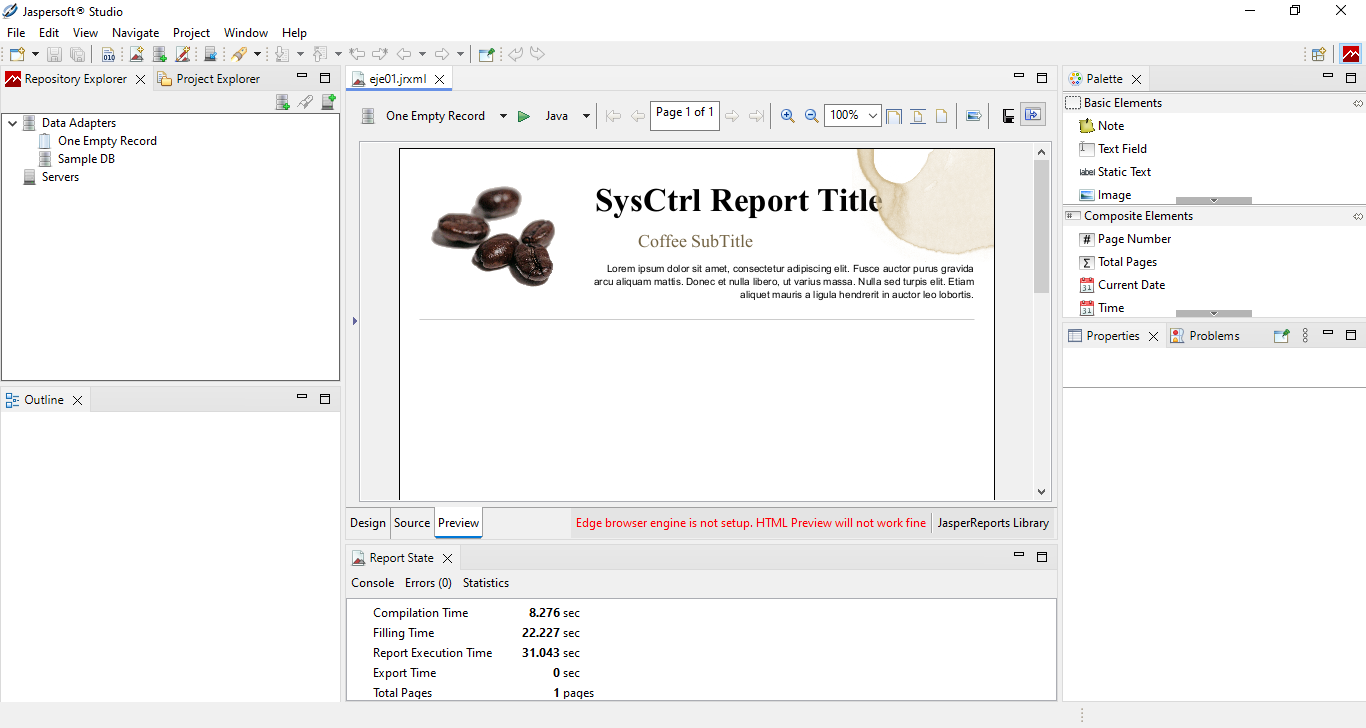Click the export report icon in preview toolbar

pos(973,116)
